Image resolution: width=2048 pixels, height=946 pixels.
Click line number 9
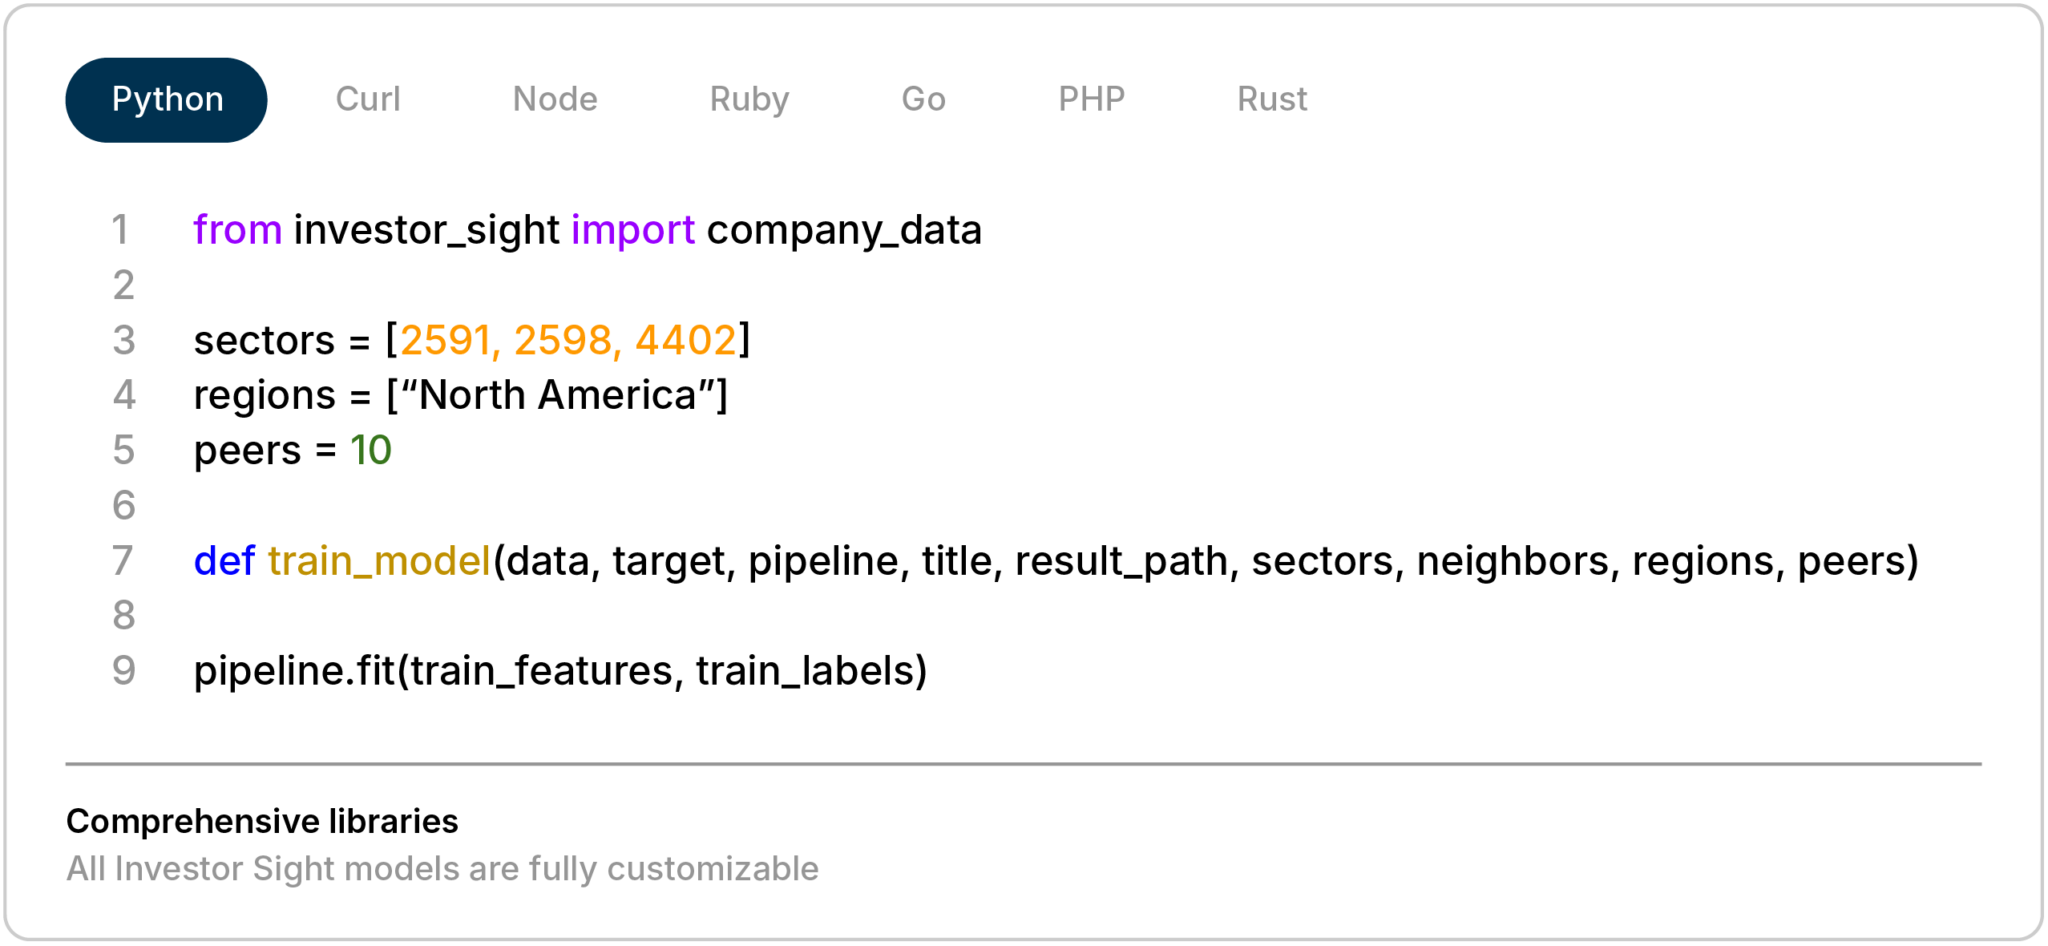124,672
